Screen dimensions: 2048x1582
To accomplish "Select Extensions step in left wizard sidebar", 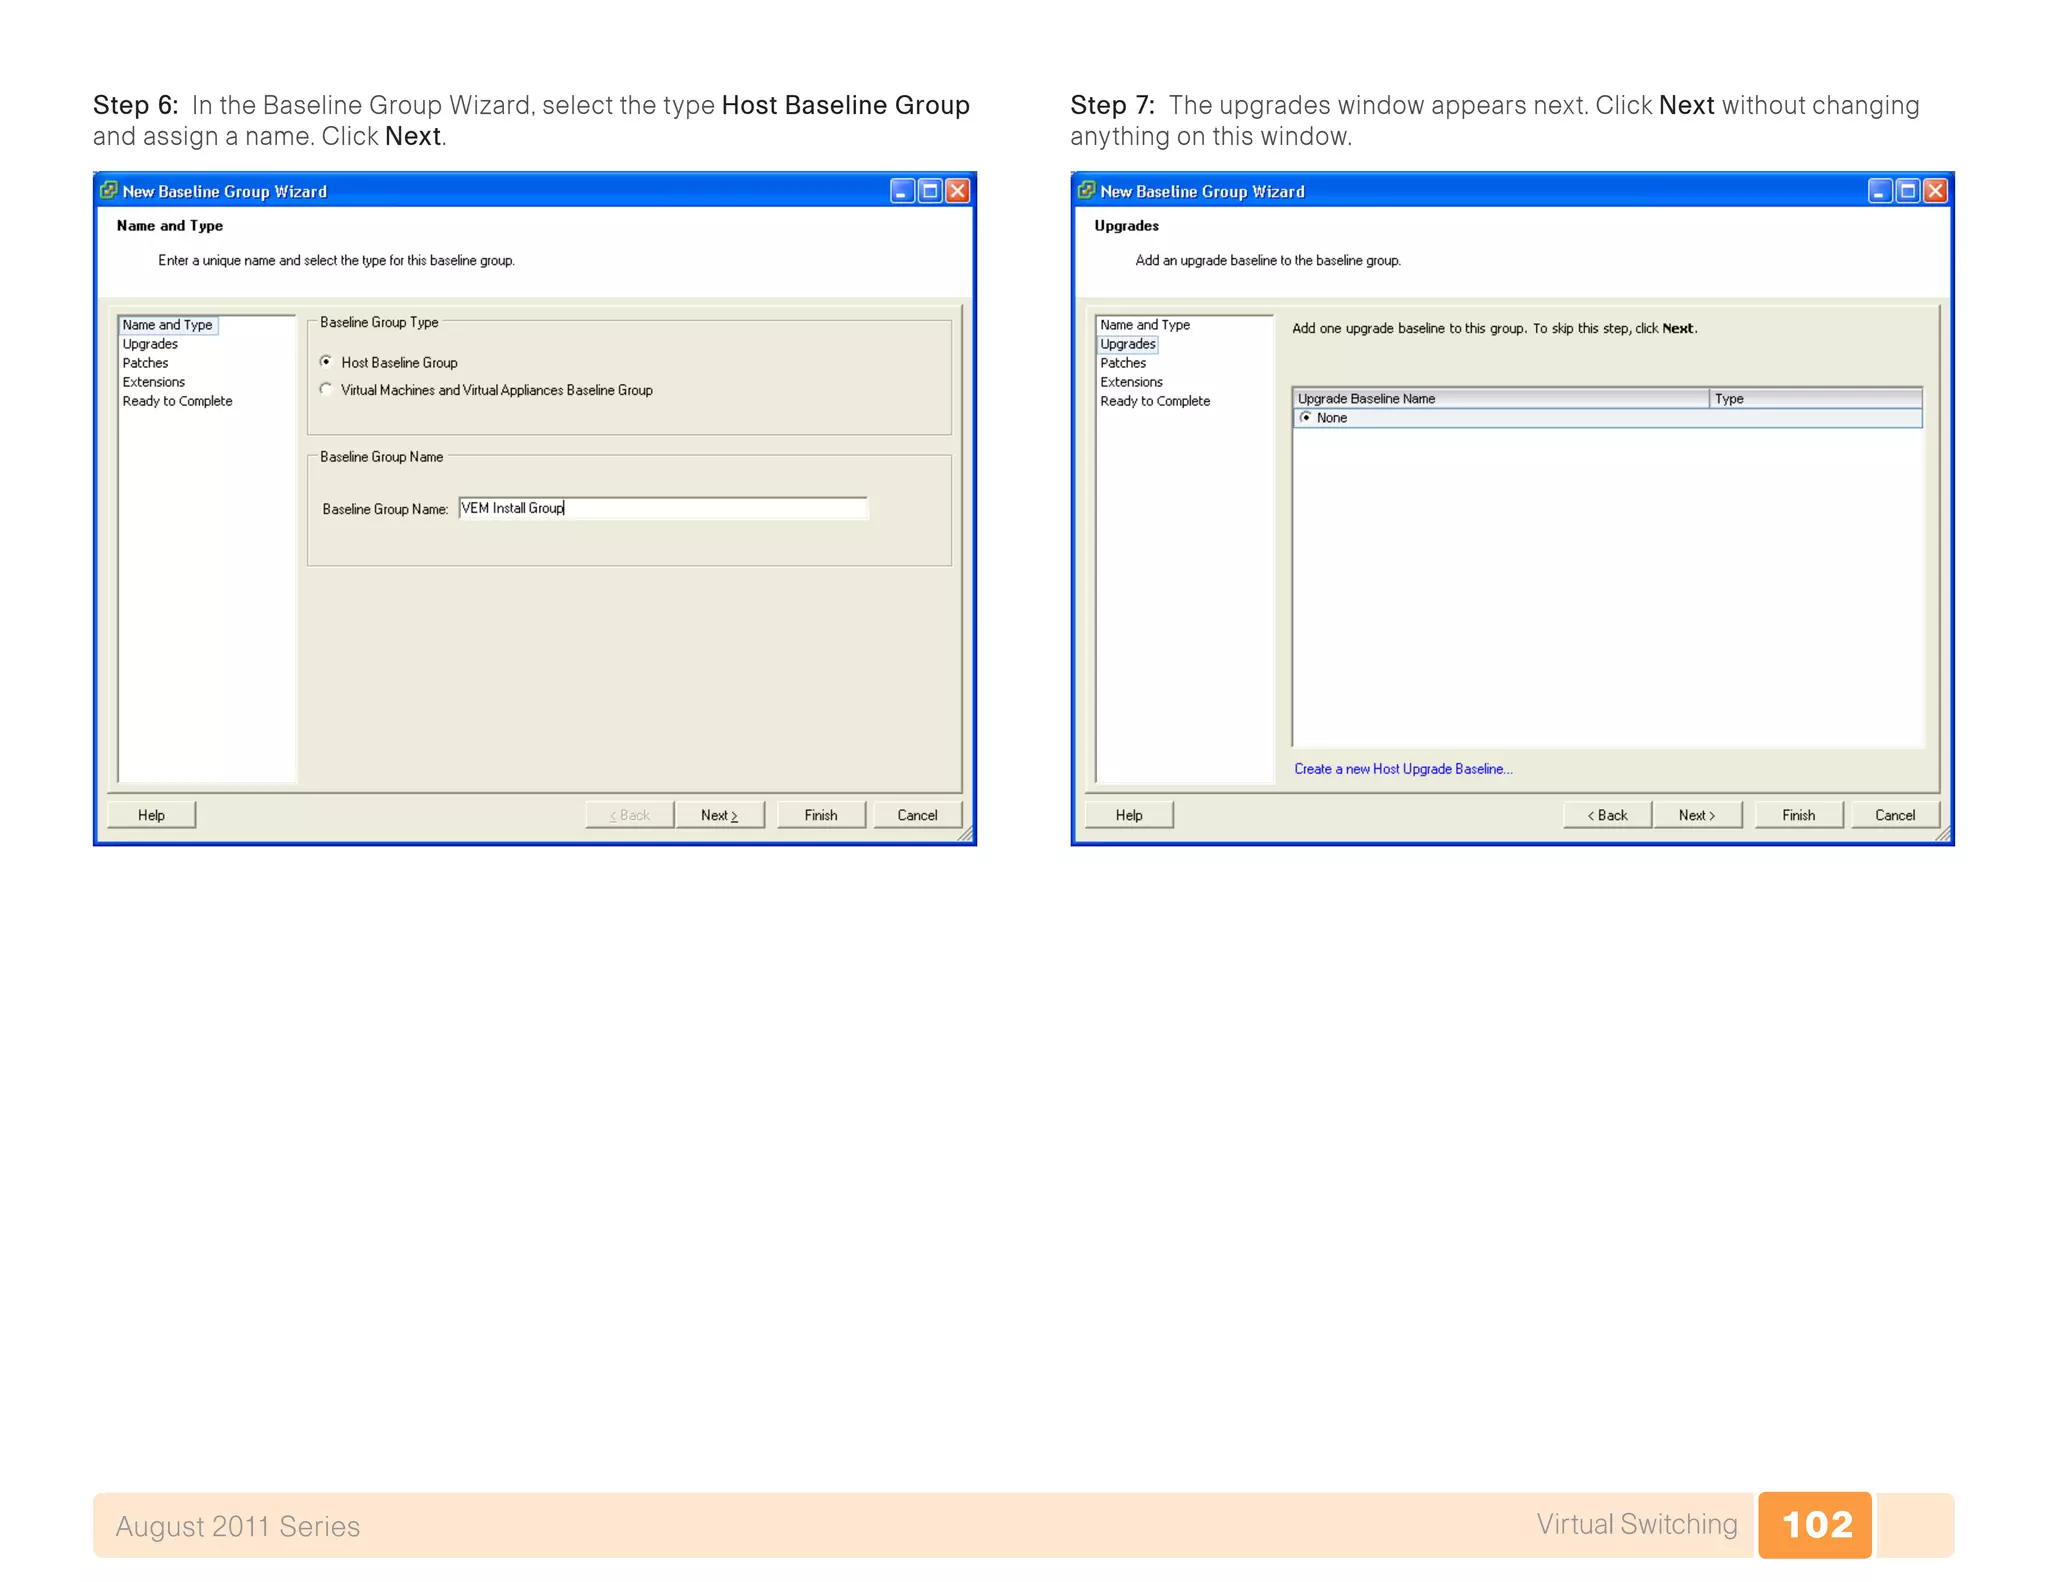I will 153,382.
